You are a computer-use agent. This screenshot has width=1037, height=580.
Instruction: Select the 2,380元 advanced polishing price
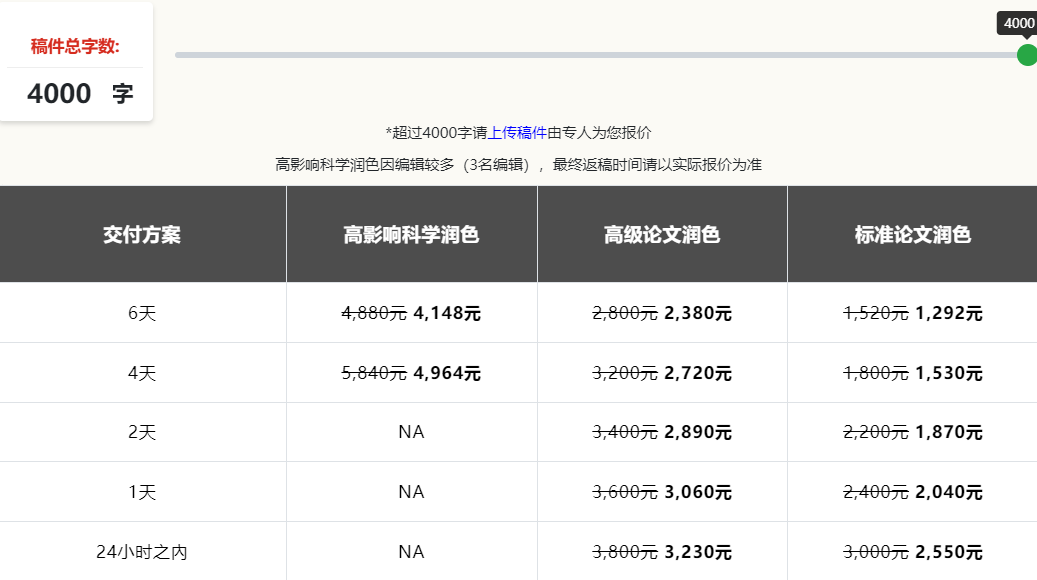point(696,312)
